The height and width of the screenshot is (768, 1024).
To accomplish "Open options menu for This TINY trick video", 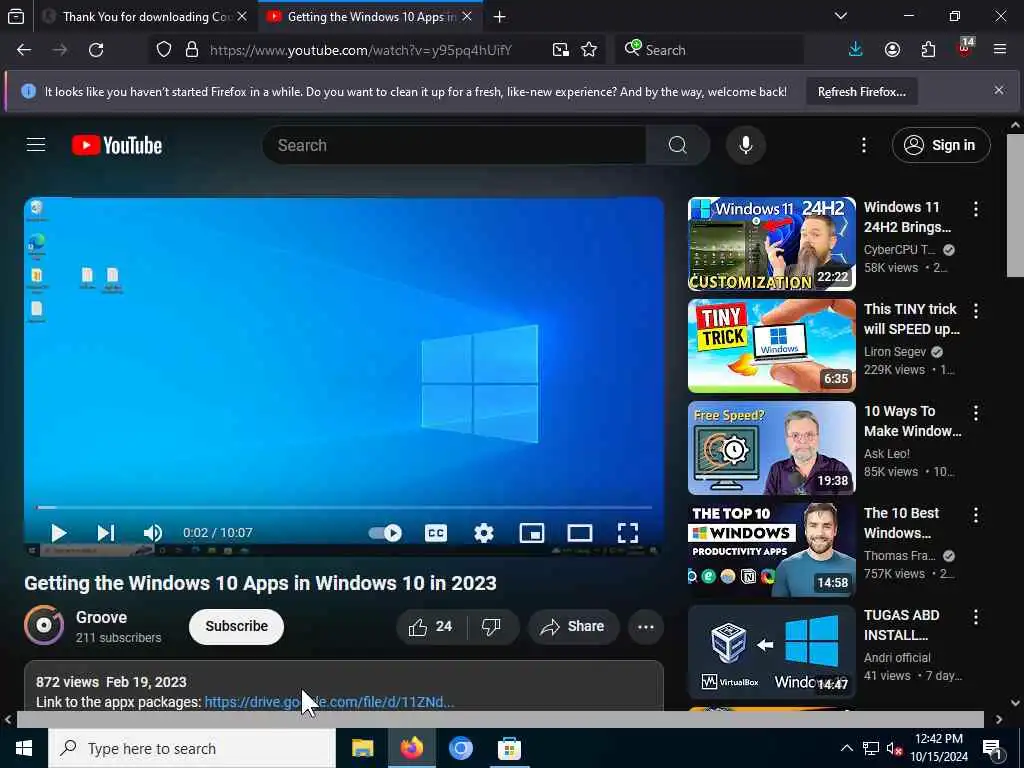I will coord(976,311).
